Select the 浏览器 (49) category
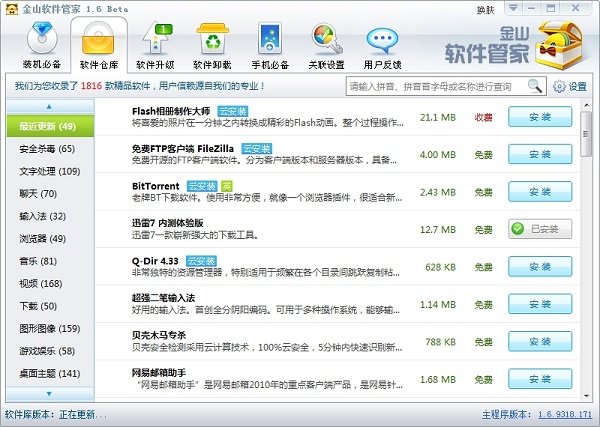This screenshot has height=427, width=600. tap(42, 239)
